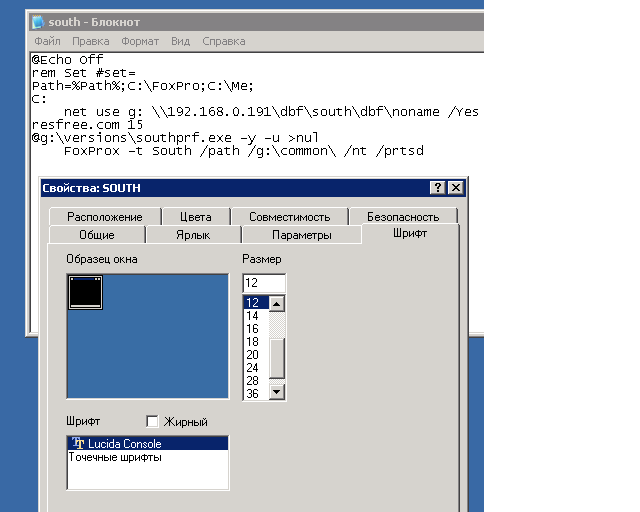Go to the Ярлык tab
The image size is (640, 512).
coord(192,235)
